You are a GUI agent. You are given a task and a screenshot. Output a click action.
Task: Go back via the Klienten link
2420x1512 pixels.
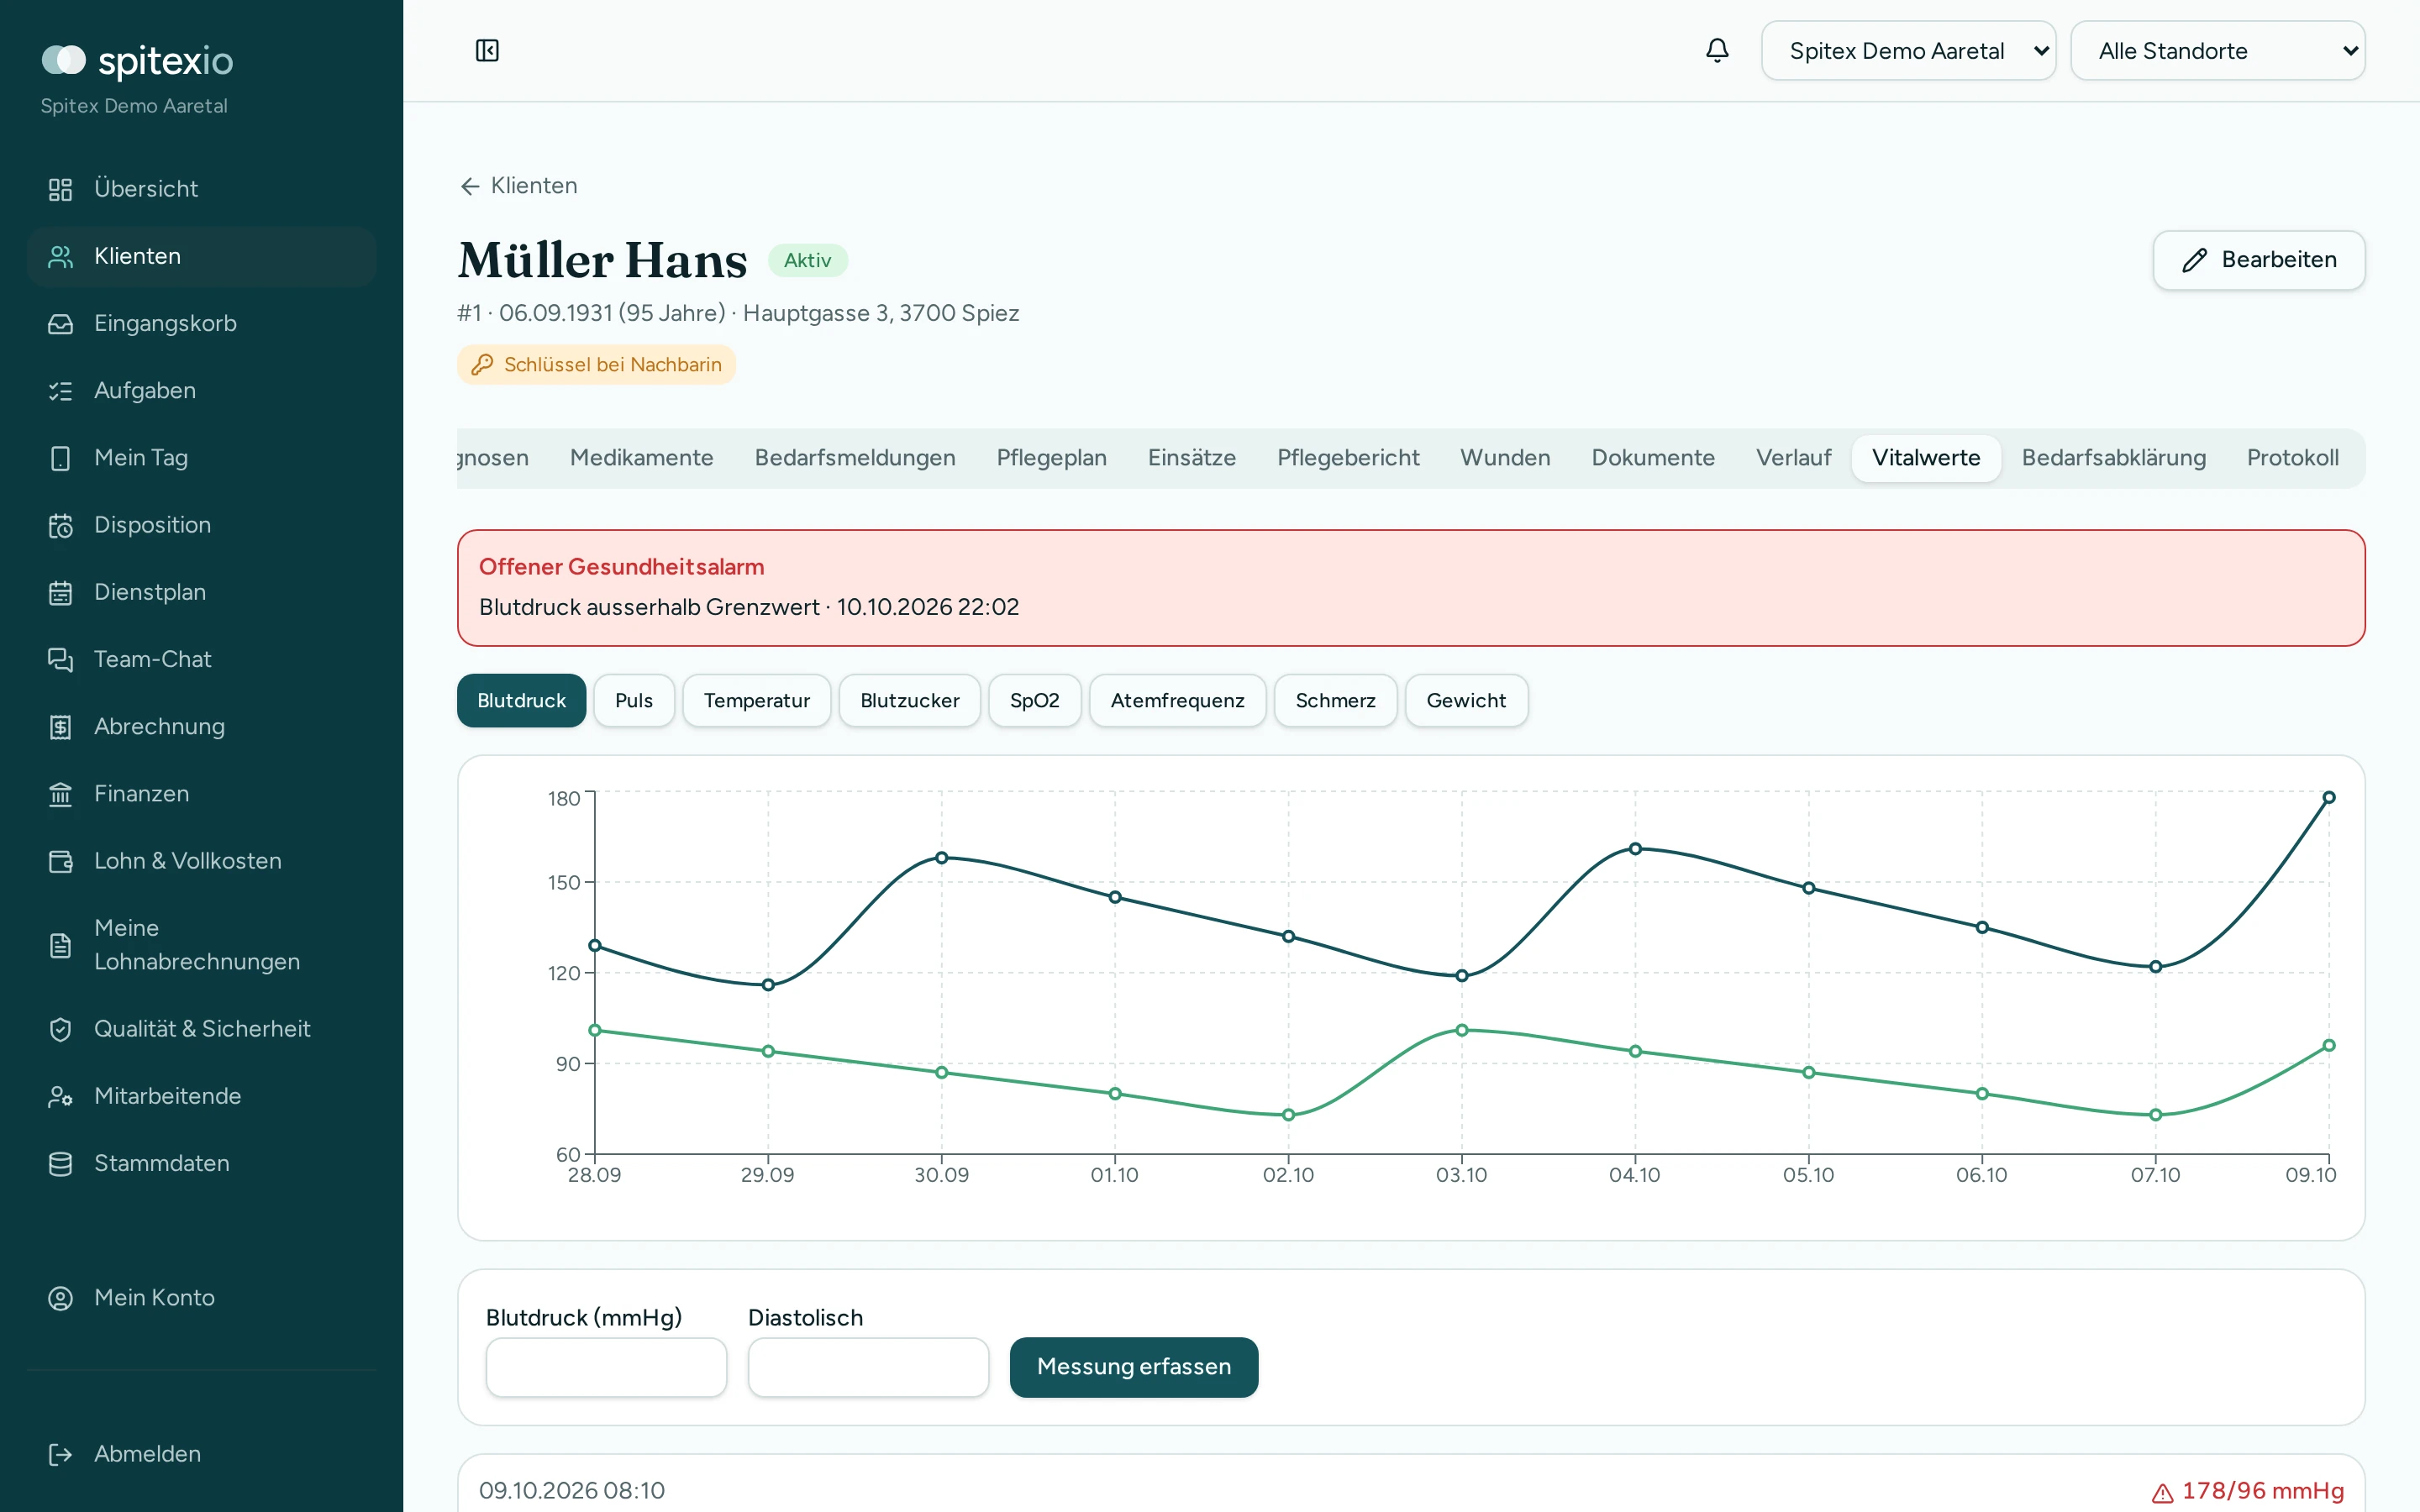[x=518, y=186]
